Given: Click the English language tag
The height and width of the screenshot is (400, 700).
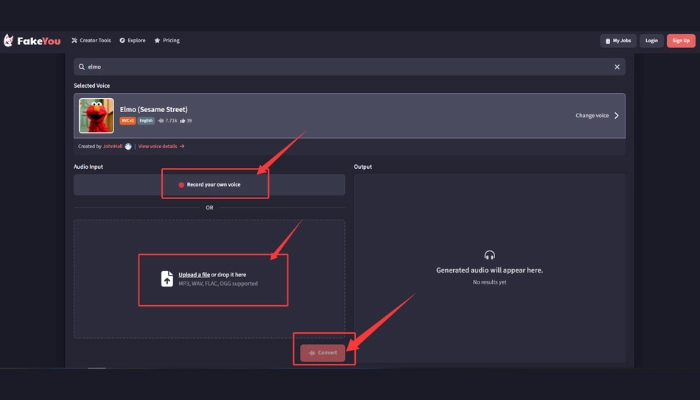Looking at the screenshot, I should pyautogui.click(x=146, y=121).
